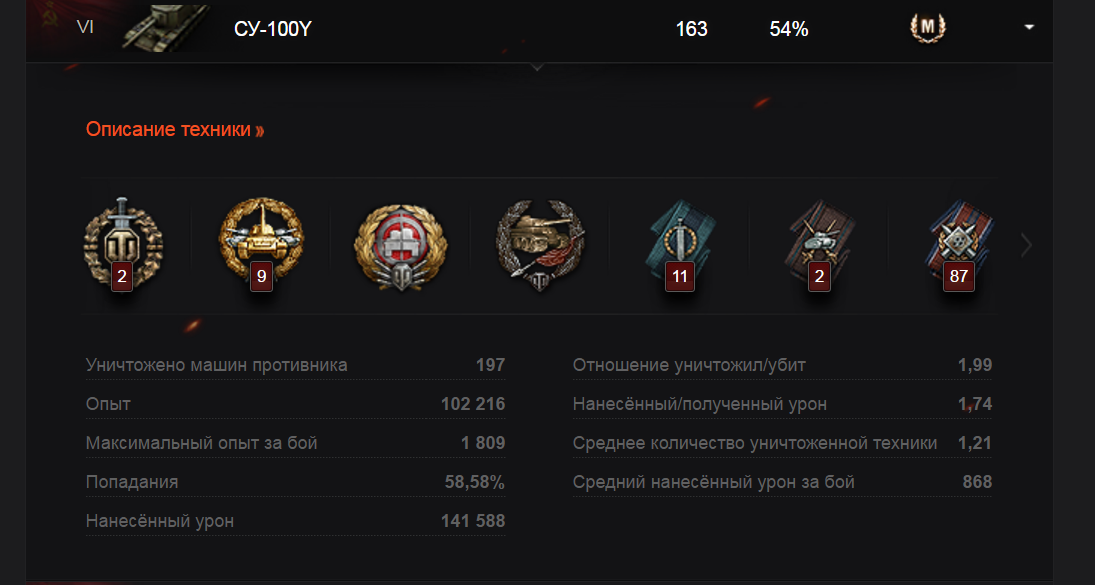The width and height of the screenshot is (1095, 585).
Task: Click the СУ-100Y vehicle name
Action: (x=272, y=29)
